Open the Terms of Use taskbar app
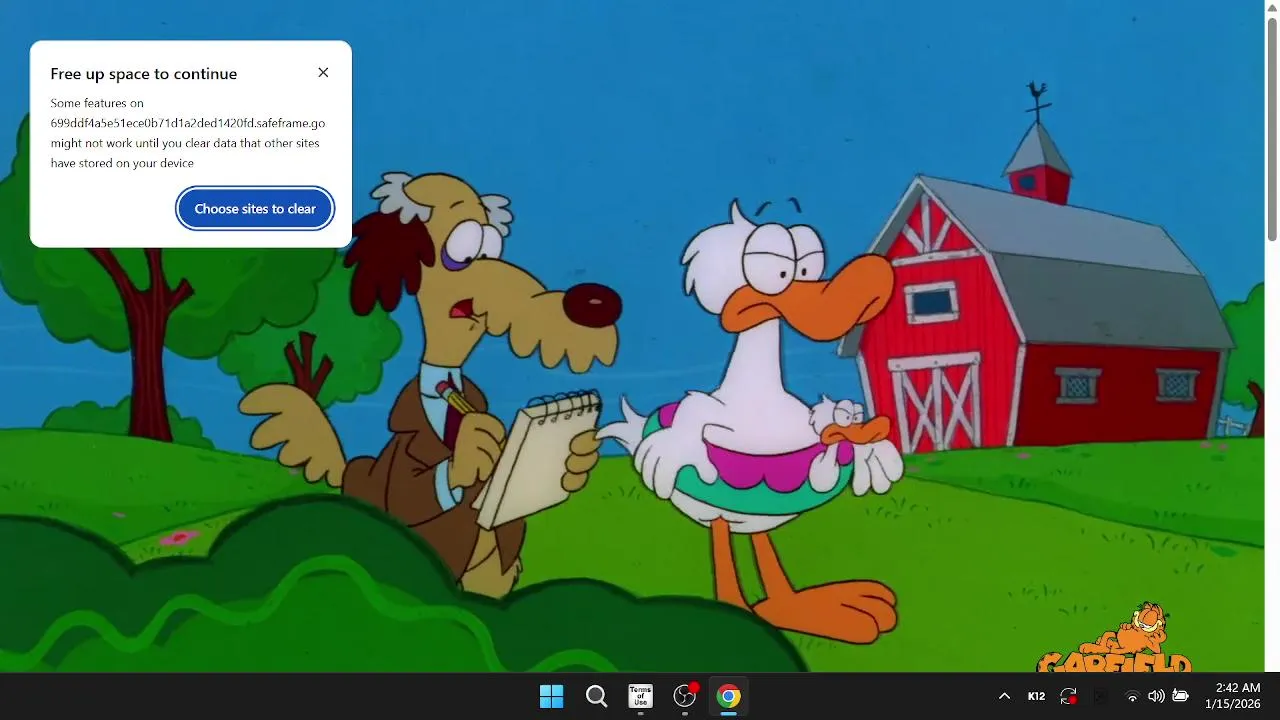This screenshot has width=1280, height=720. tap(640, 696)
